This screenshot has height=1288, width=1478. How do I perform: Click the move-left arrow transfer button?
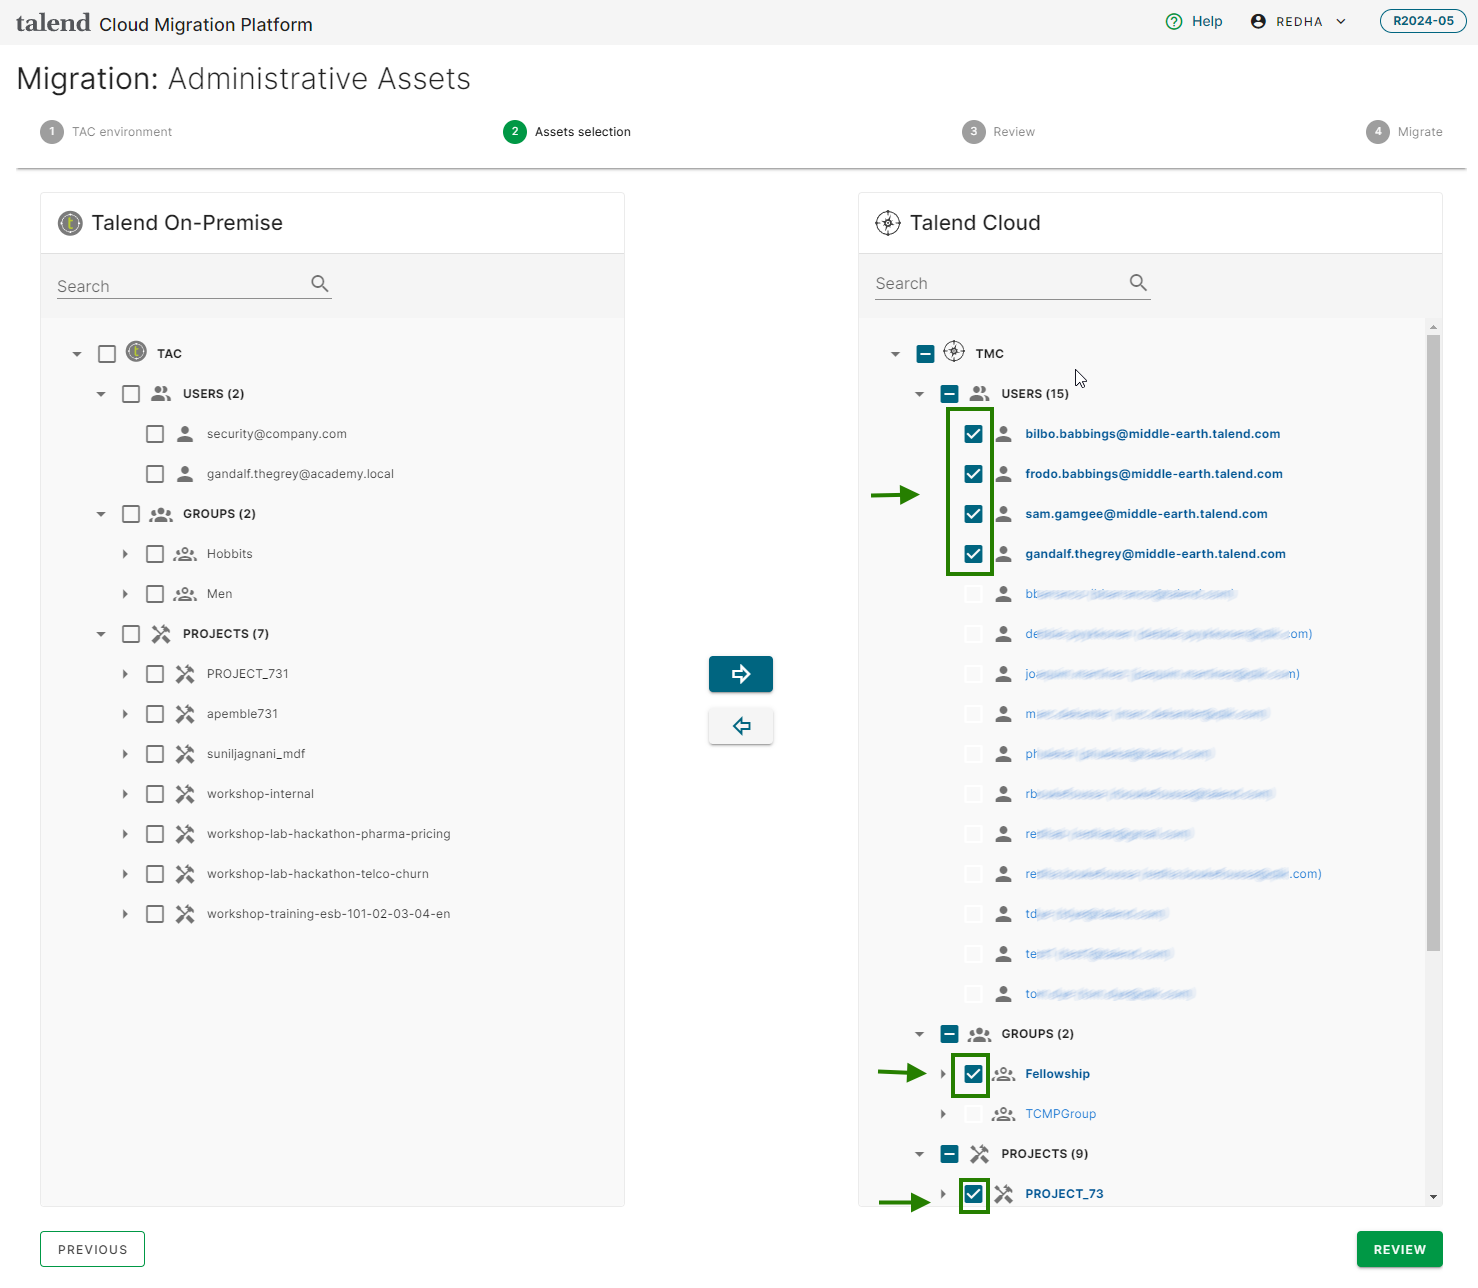[x=740, y=726]
